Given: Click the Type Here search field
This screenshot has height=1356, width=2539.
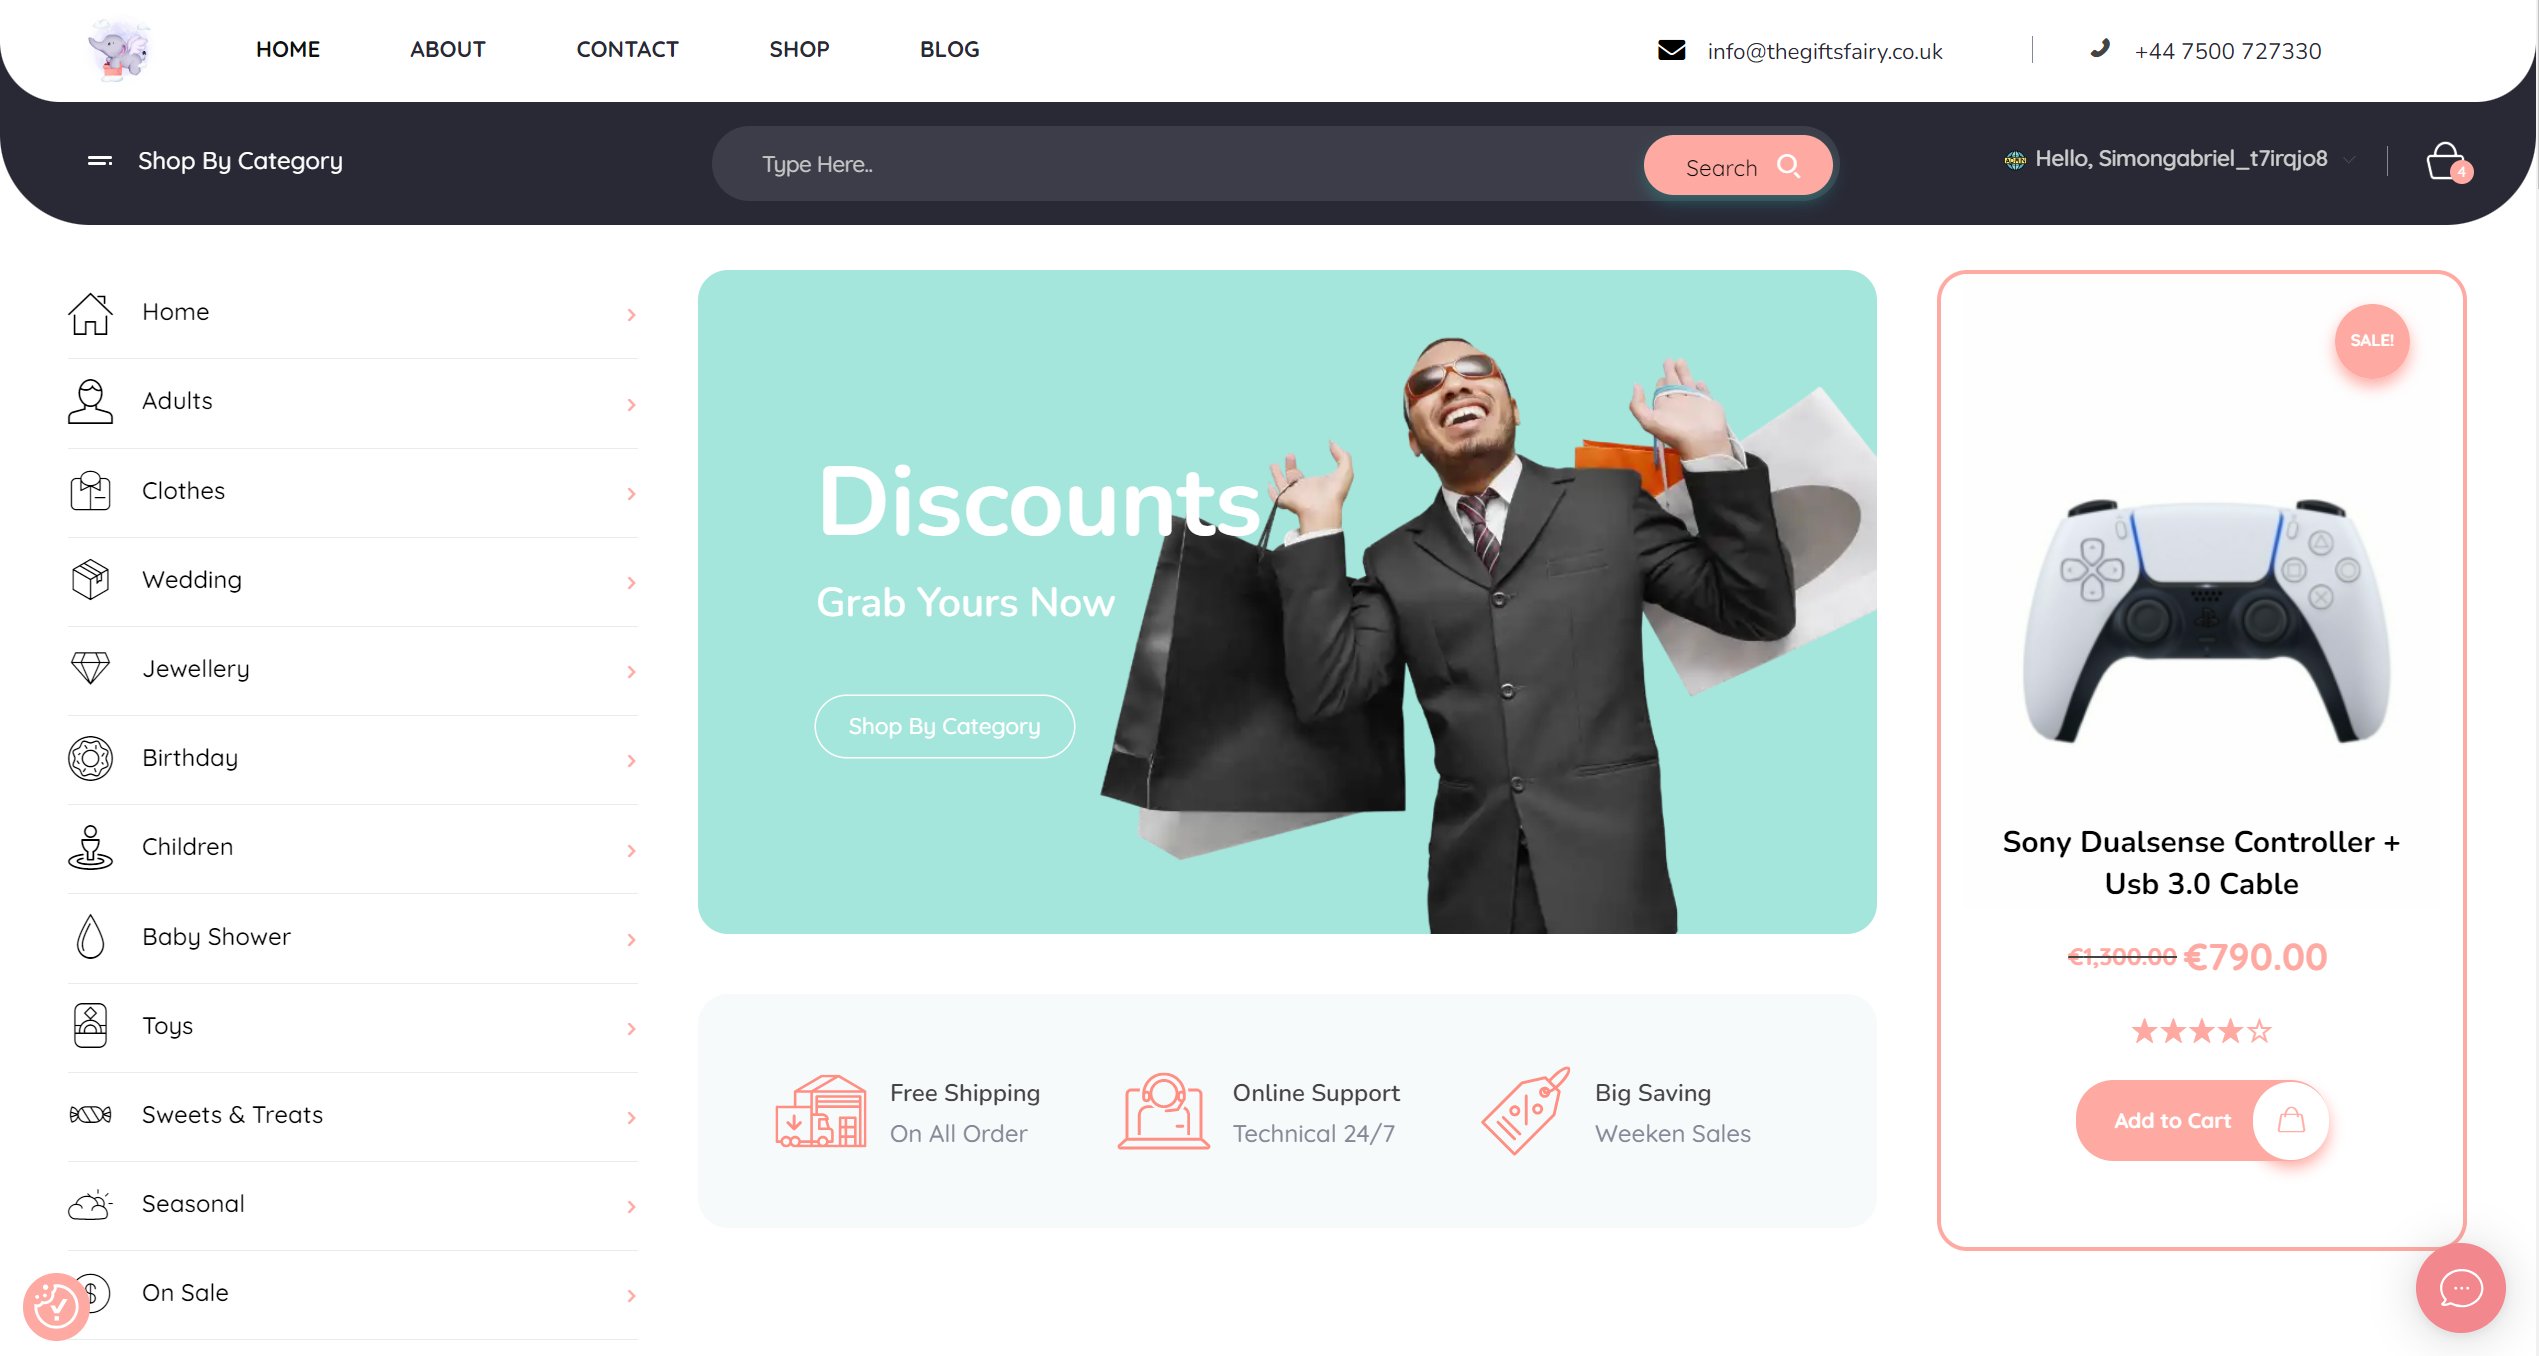Looking at the screenshot, I should click(x=1180, y=164).
